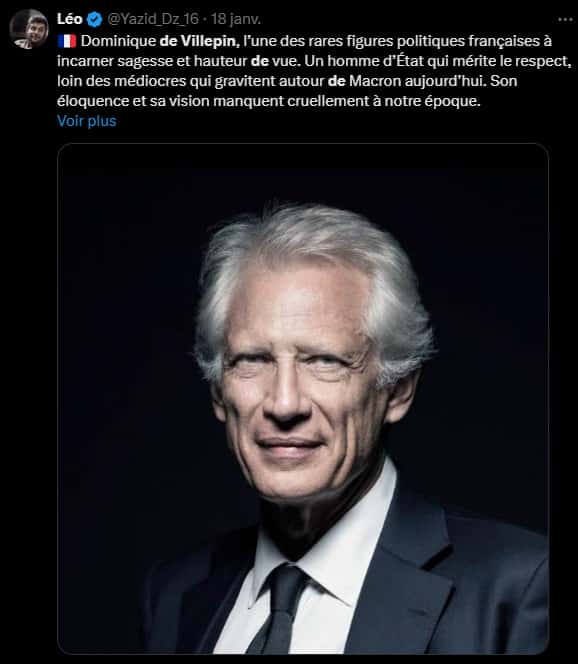Expand the tweet with Voir plus
The height and width of the screenshot is (664, 578).
pyautogui.click(x=87, y=121)
